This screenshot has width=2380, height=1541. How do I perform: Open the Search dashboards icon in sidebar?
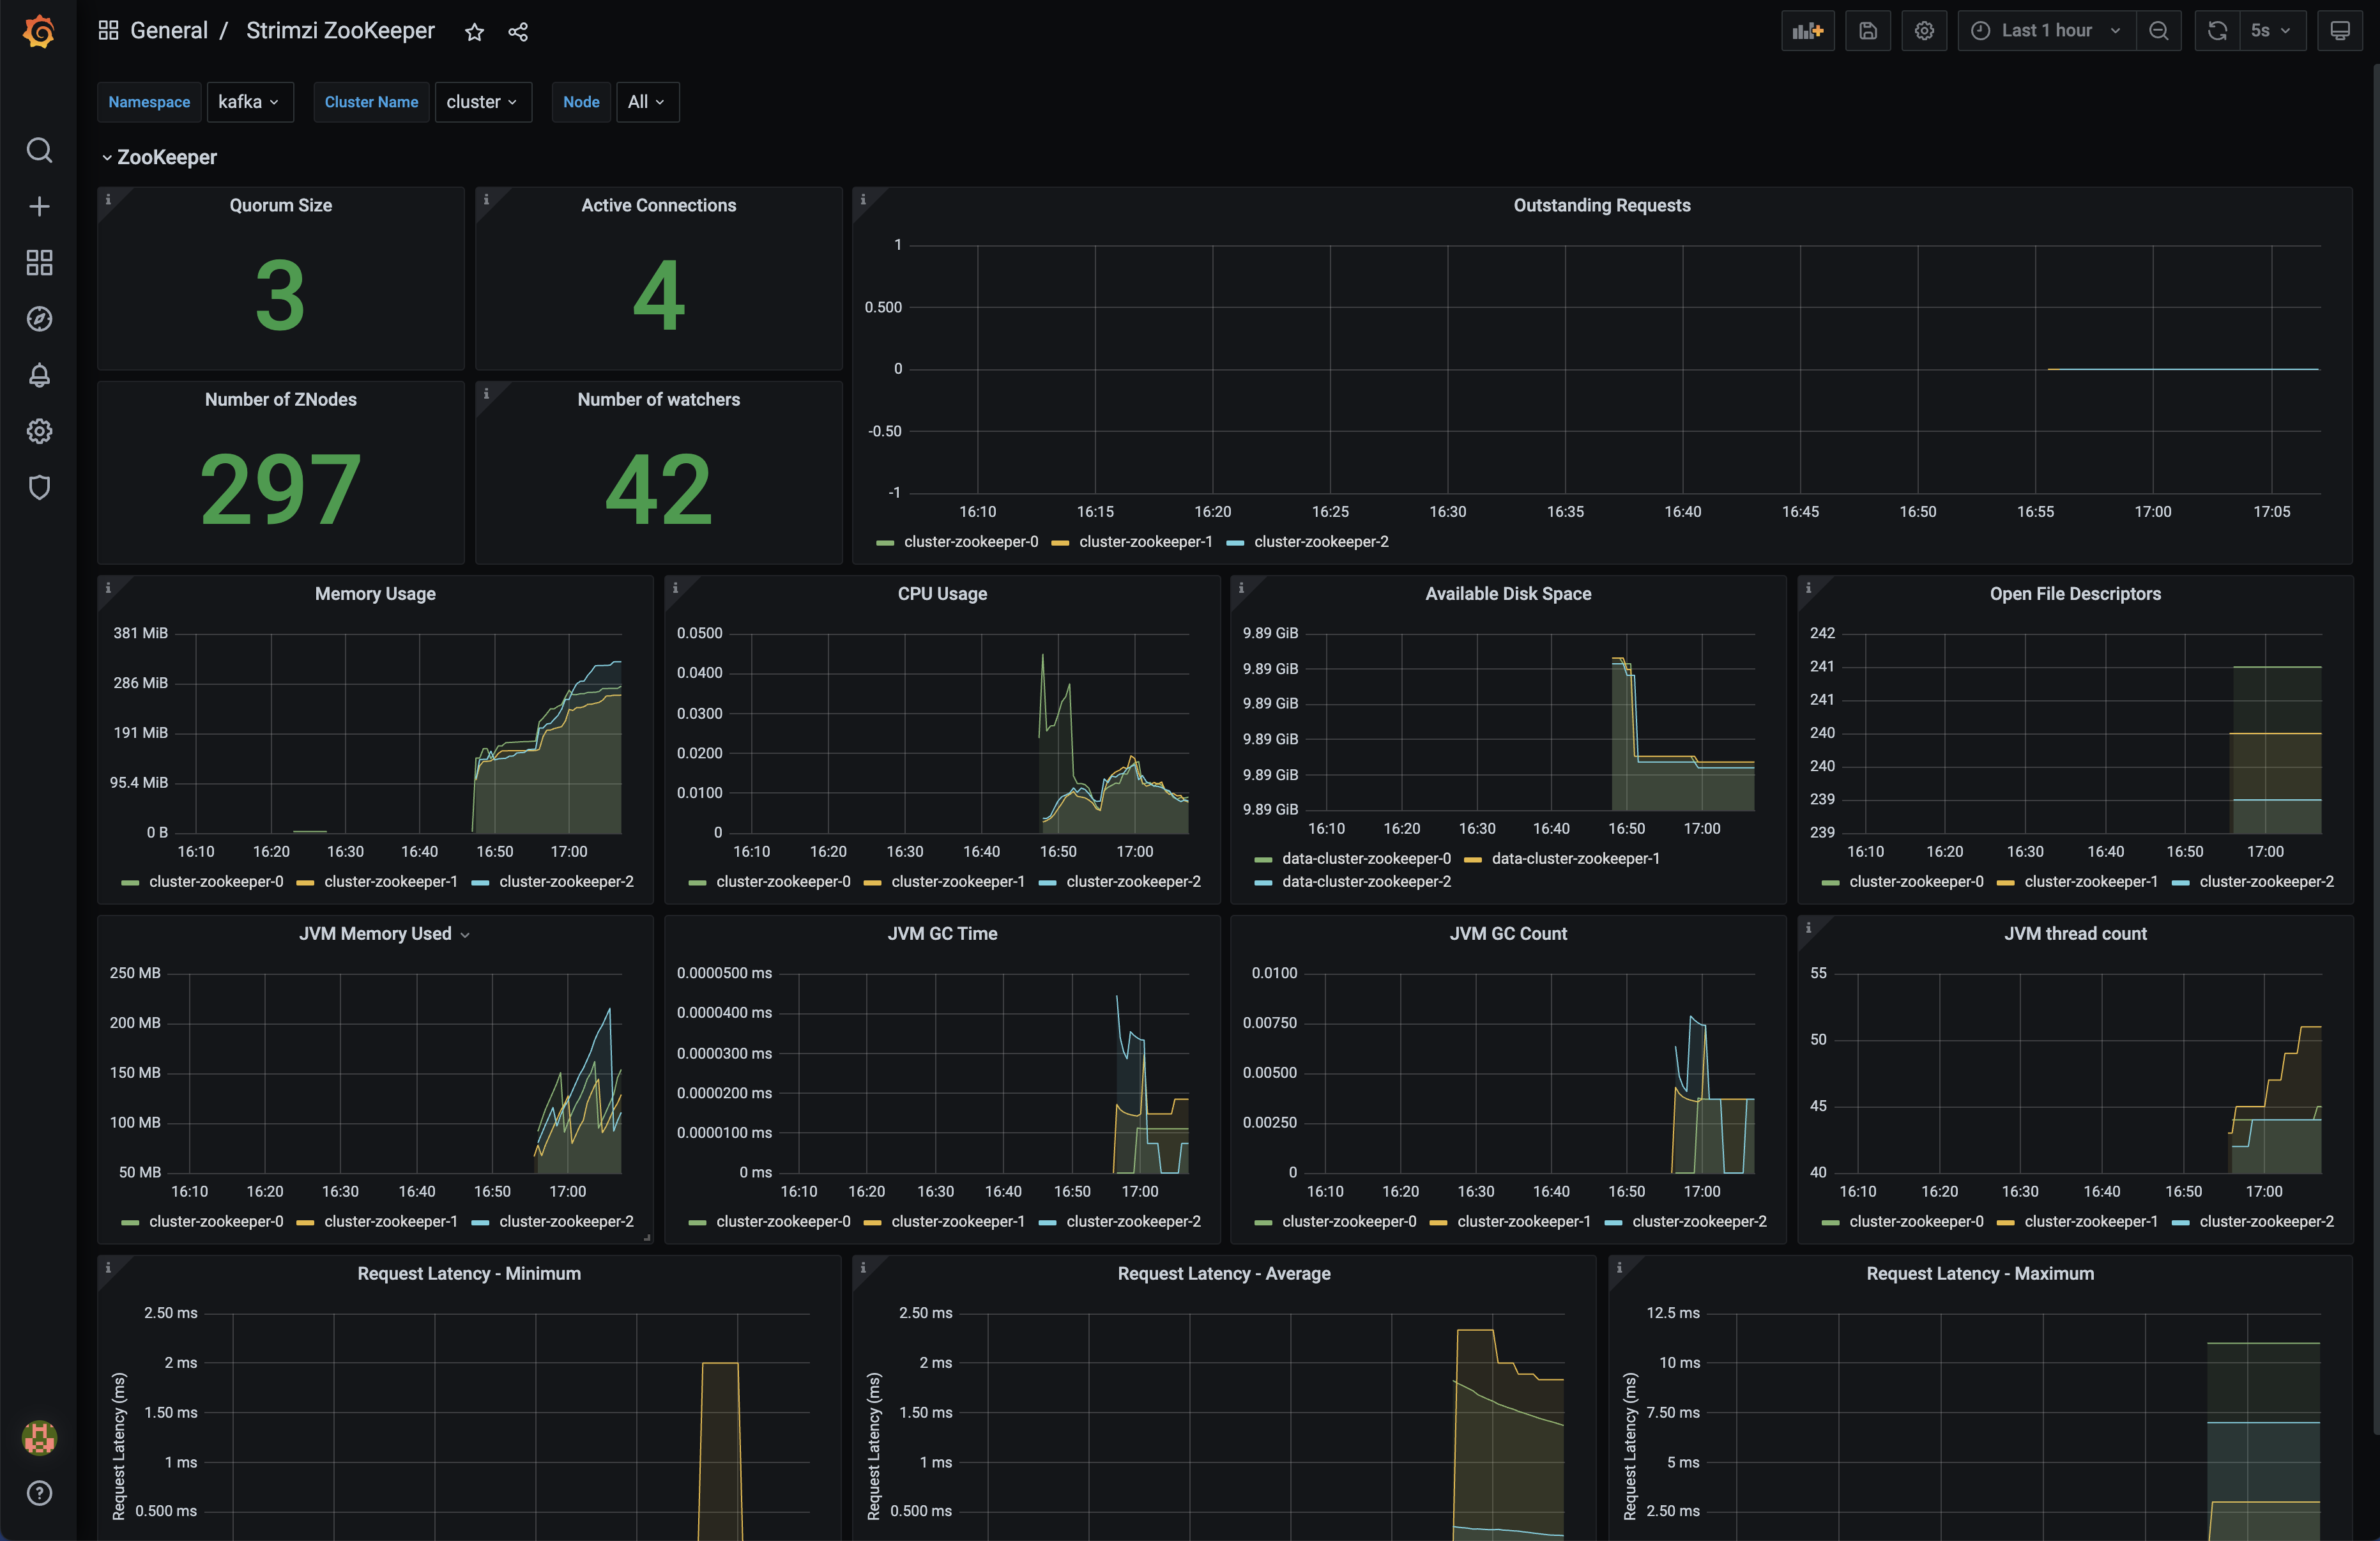(x=39, y=150)
